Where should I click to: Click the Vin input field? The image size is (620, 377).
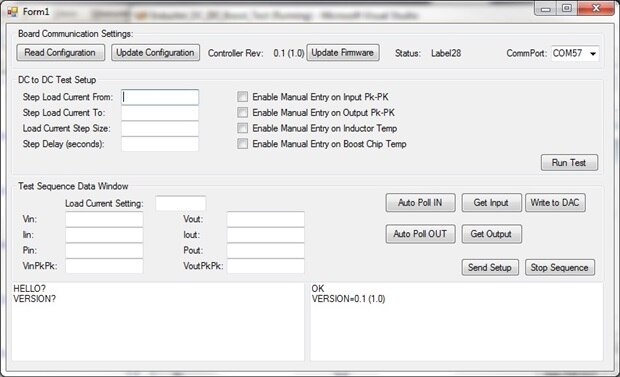(104, 219)
